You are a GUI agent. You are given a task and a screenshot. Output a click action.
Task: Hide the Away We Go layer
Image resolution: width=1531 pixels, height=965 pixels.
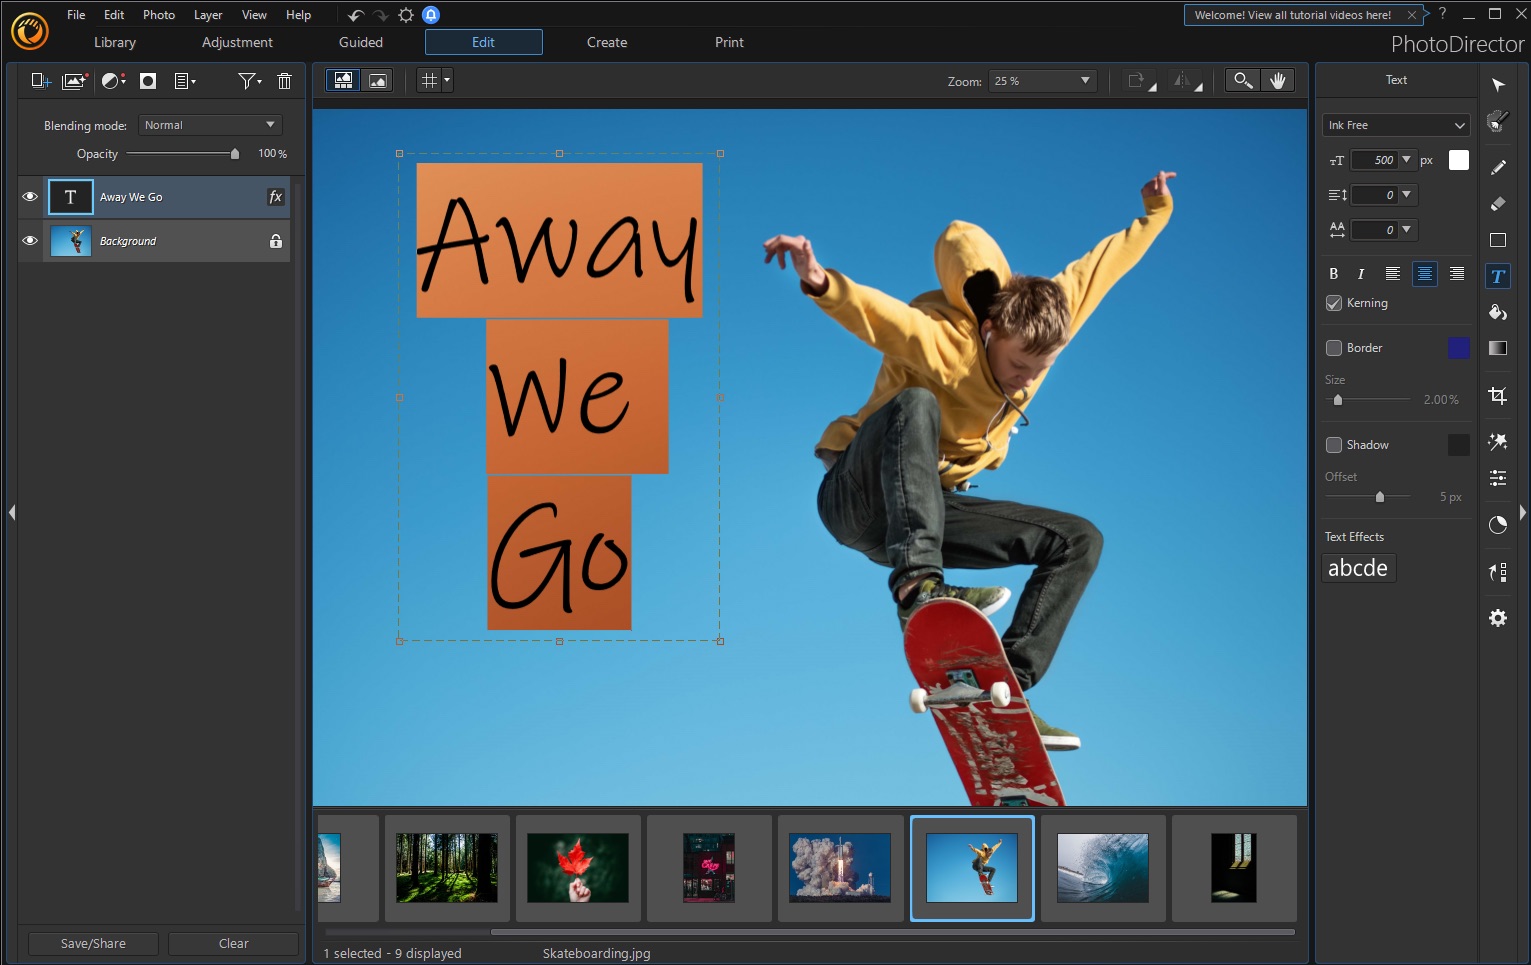coord(30,197)
